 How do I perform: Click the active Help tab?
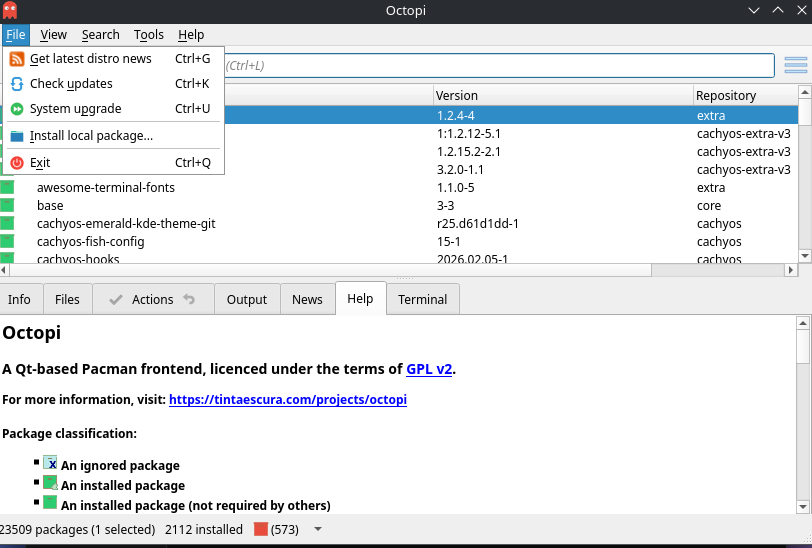tap(360, 298)
